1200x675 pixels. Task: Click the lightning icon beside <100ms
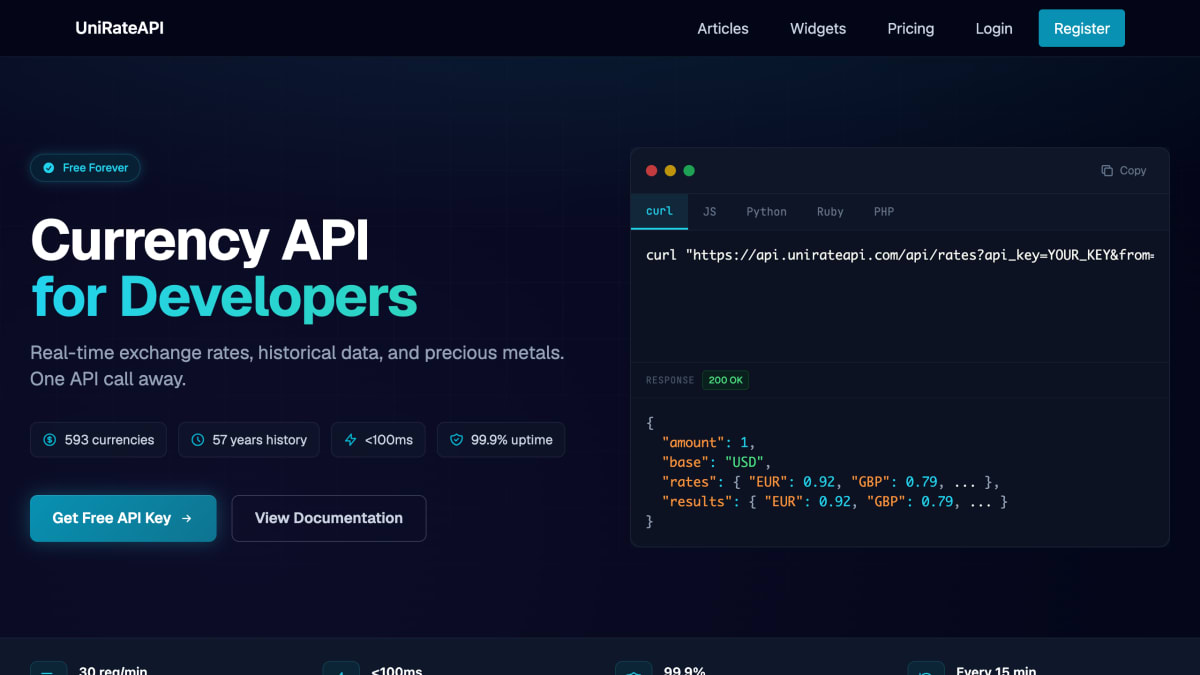[350, 440]
